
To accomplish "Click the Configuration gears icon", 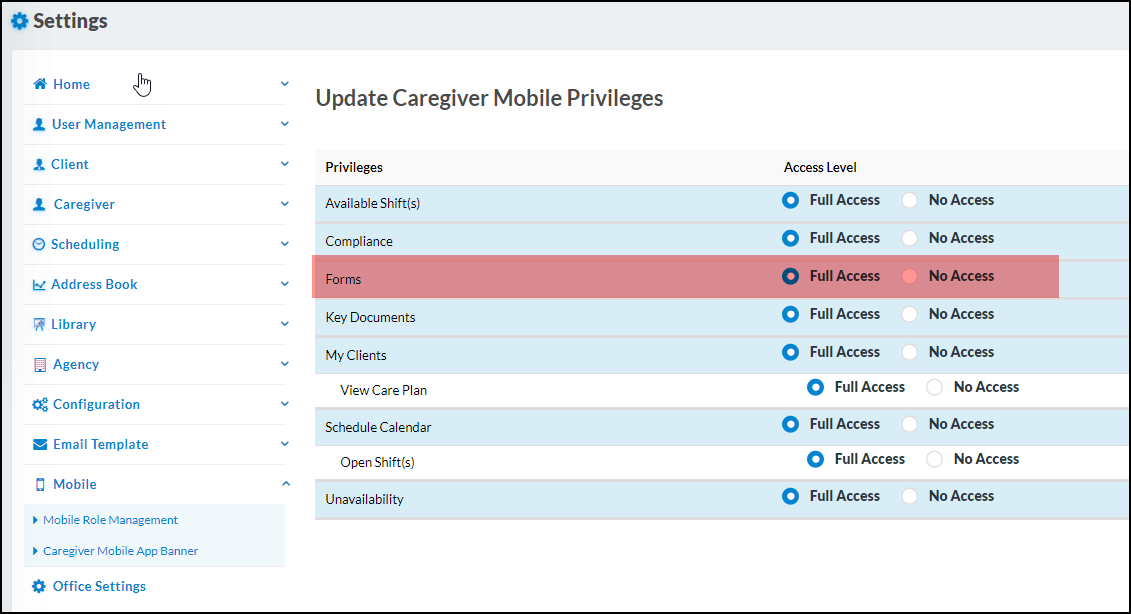I will click(37, 404).
